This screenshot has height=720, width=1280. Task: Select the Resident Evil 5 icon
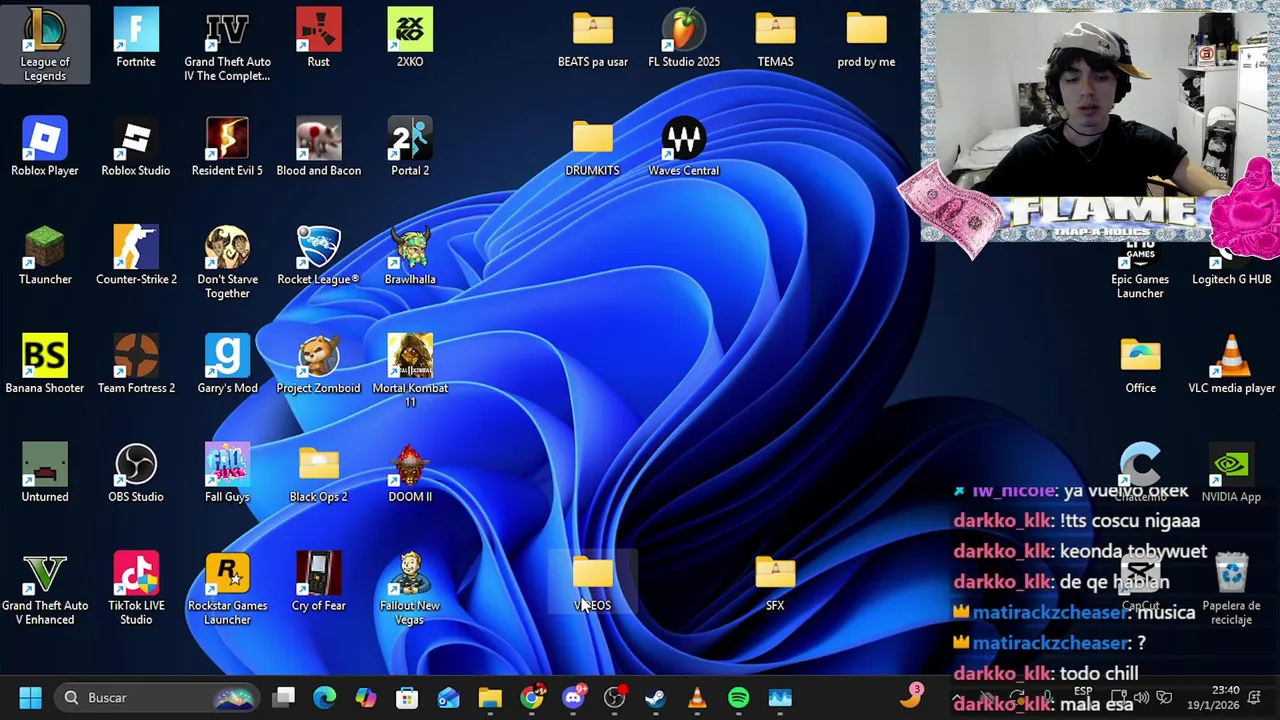[x=227, y=147]
